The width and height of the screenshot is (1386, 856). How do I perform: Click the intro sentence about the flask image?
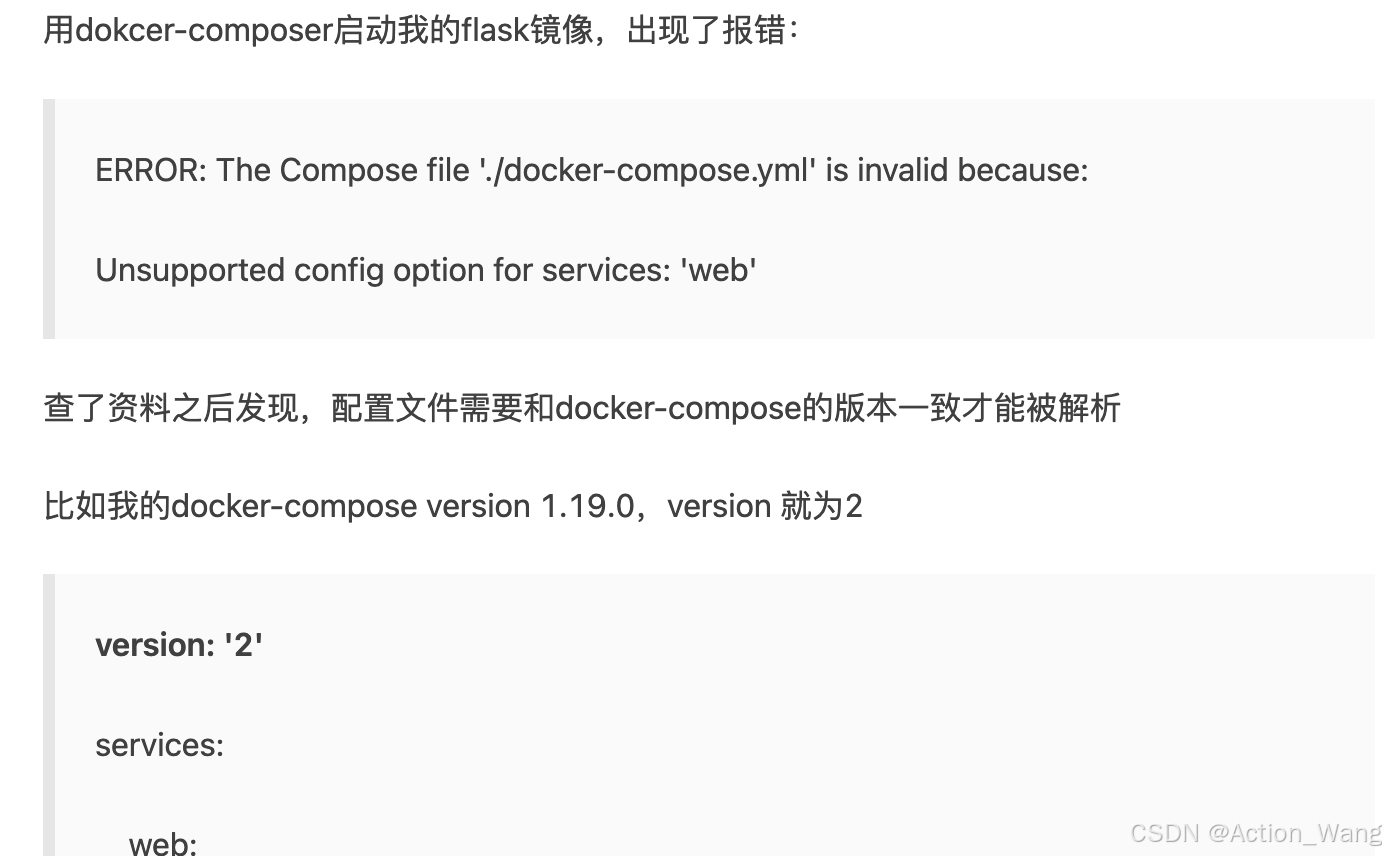tap(422, 30)
